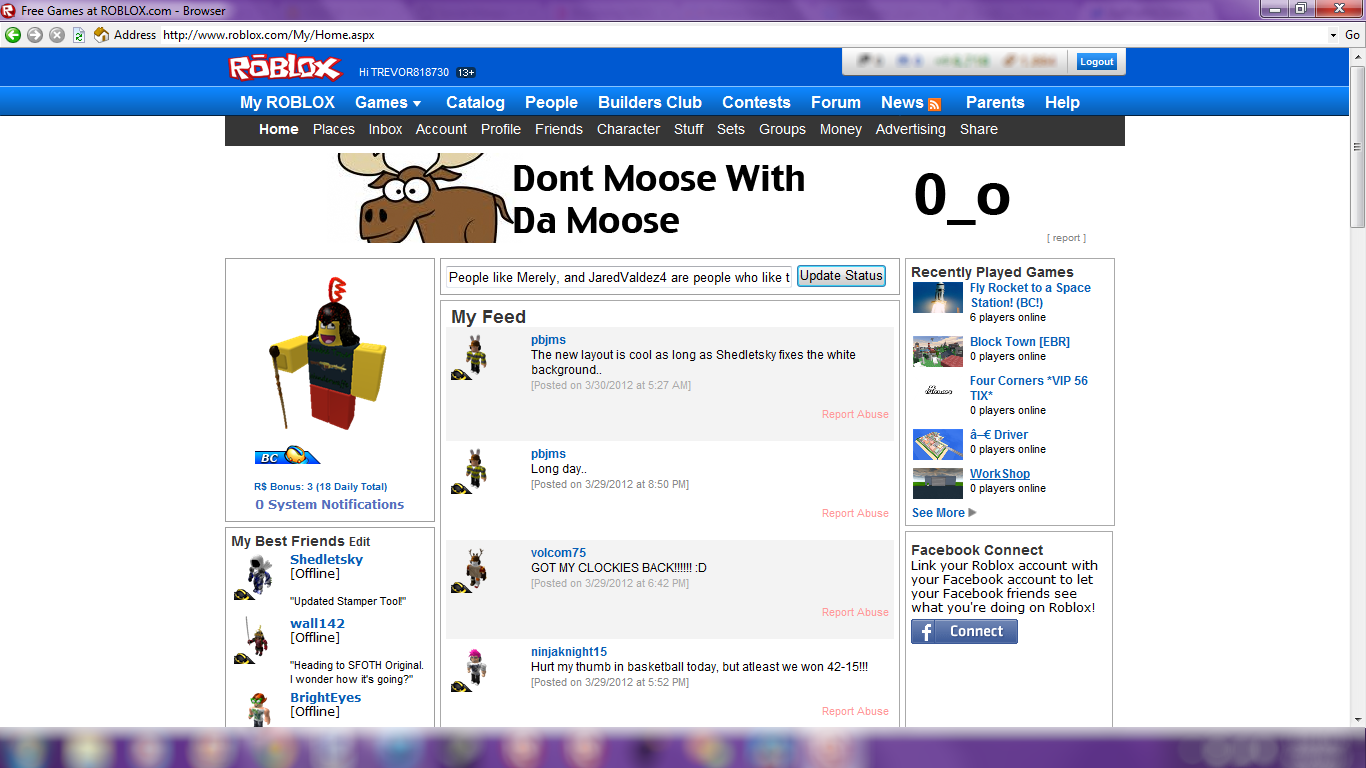Open the Driver game thumbnail
1366x768 pixels.
(x=938, y=444)
